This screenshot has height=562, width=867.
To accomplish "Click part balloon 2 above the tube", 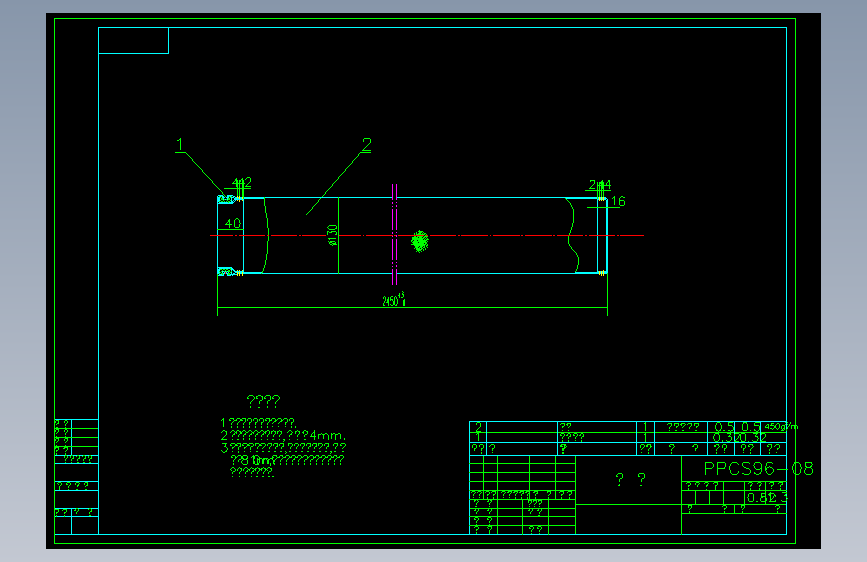I will point(367,145).
